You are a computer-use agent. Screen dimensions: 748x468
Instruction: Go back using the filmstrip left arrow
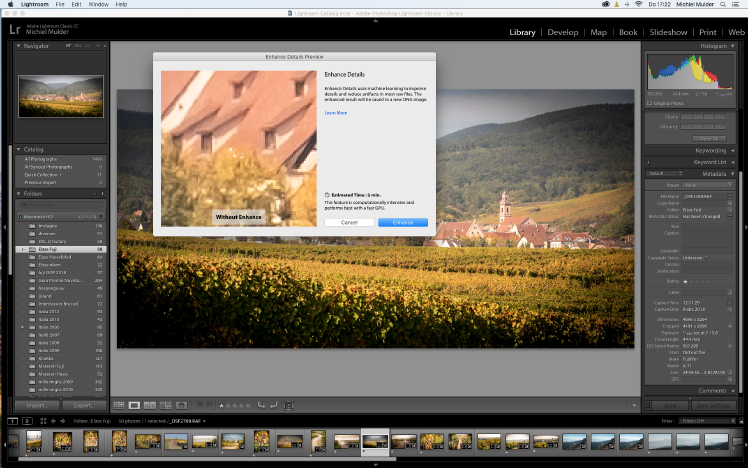(53, 421)
